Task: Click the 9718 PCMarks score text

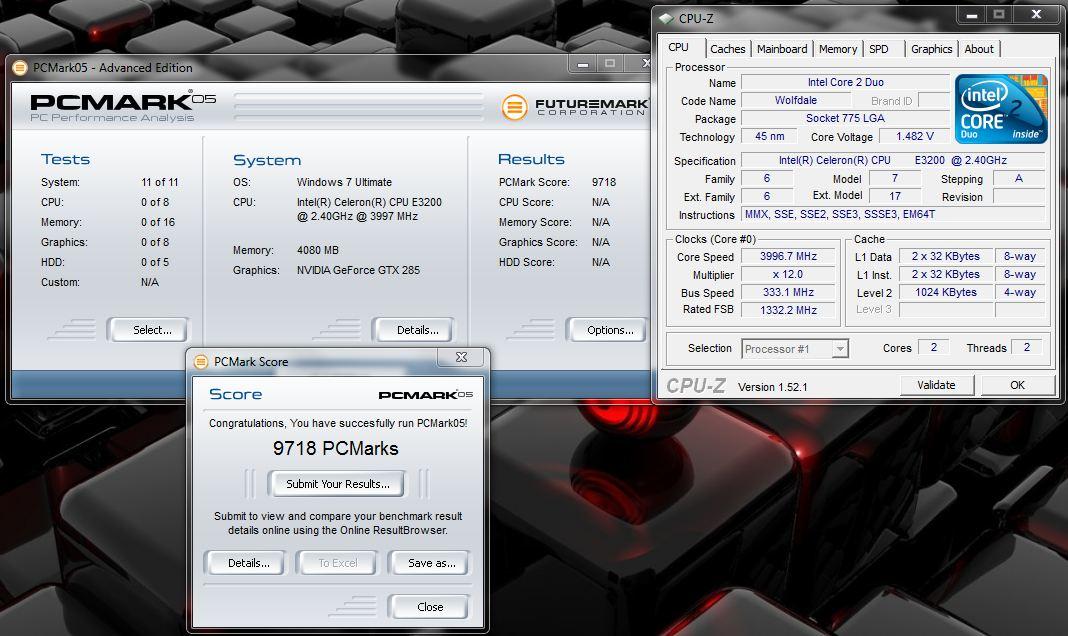Action: click(x=336, y=449)
